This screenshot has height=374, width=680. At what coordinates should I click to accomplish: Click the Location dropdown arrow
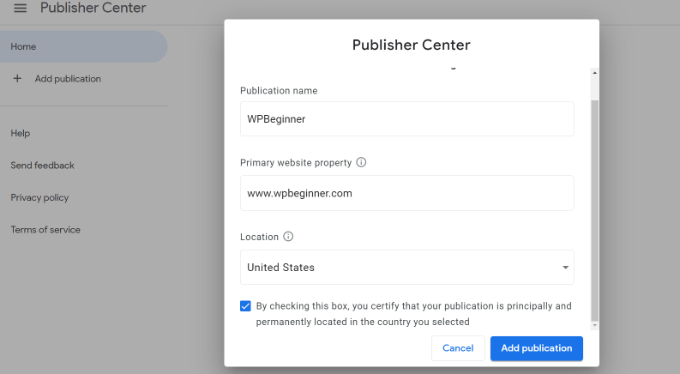pyautogui.click(x=565, y=267)
